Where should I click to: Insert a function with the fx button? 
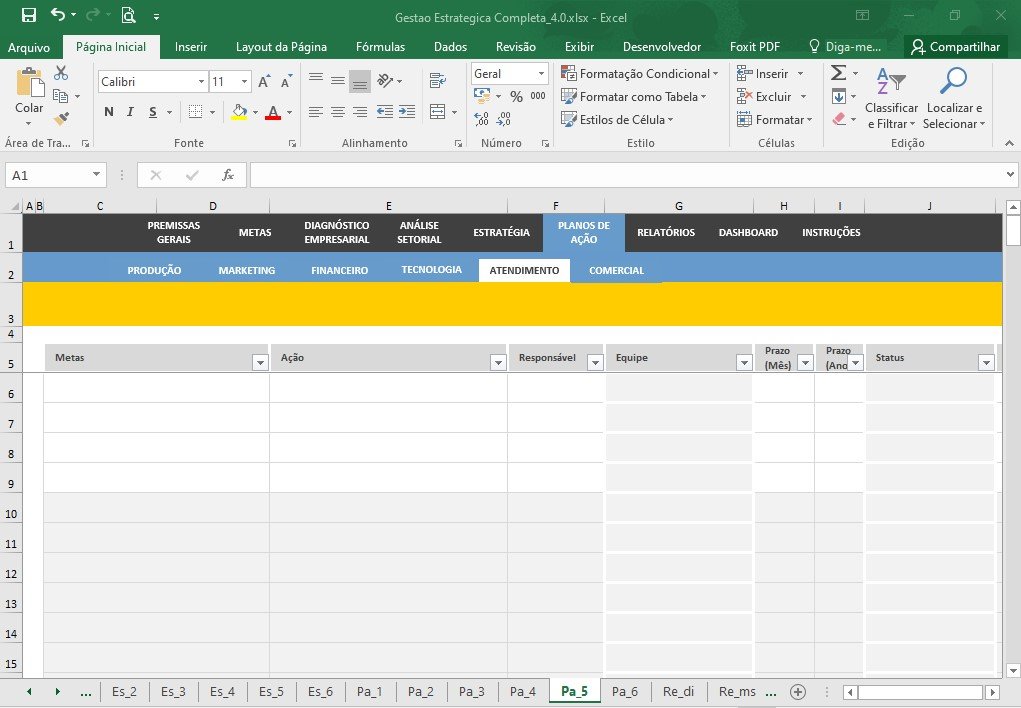[x=228, y=175]
